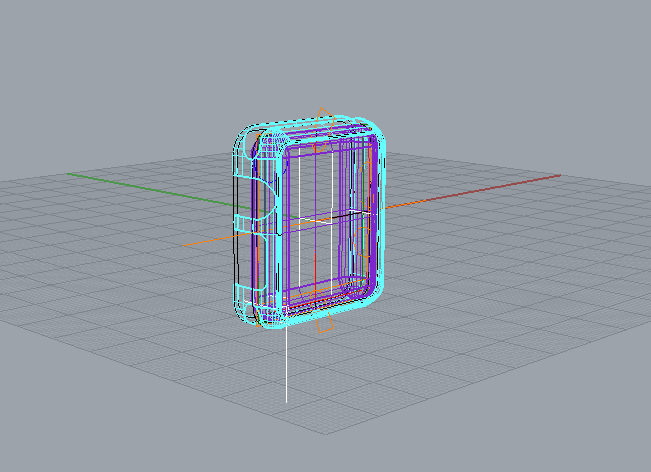Select the cyan and purple wireframe model
Viewport: 651px width, 472px height.
click(309, 222)
